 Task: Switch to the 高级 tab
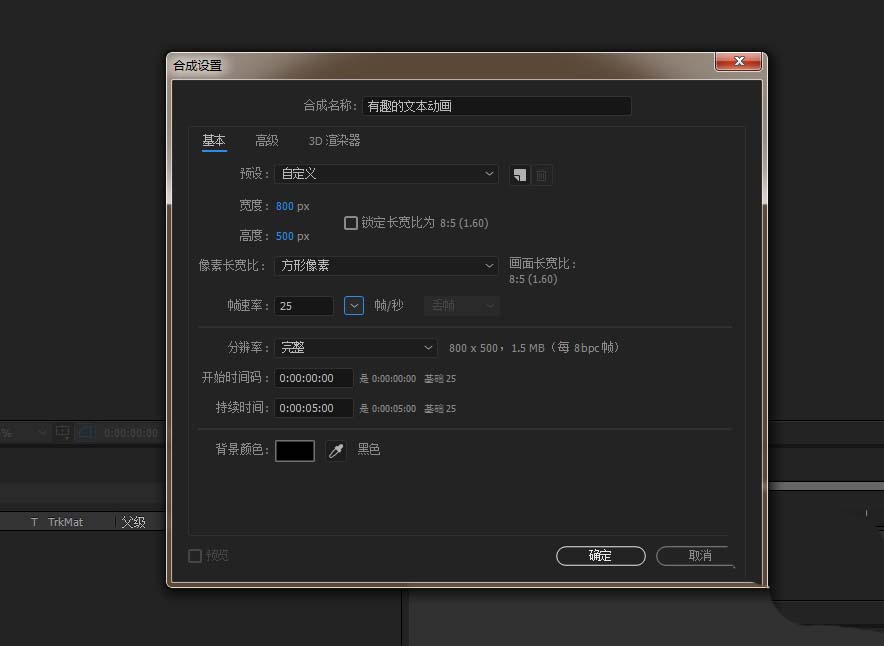coord(266,141)
